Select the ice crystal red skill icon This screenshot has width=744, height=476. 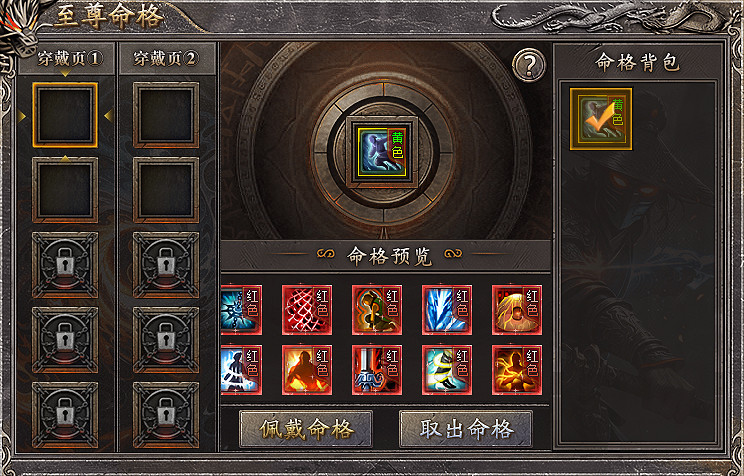447,310
